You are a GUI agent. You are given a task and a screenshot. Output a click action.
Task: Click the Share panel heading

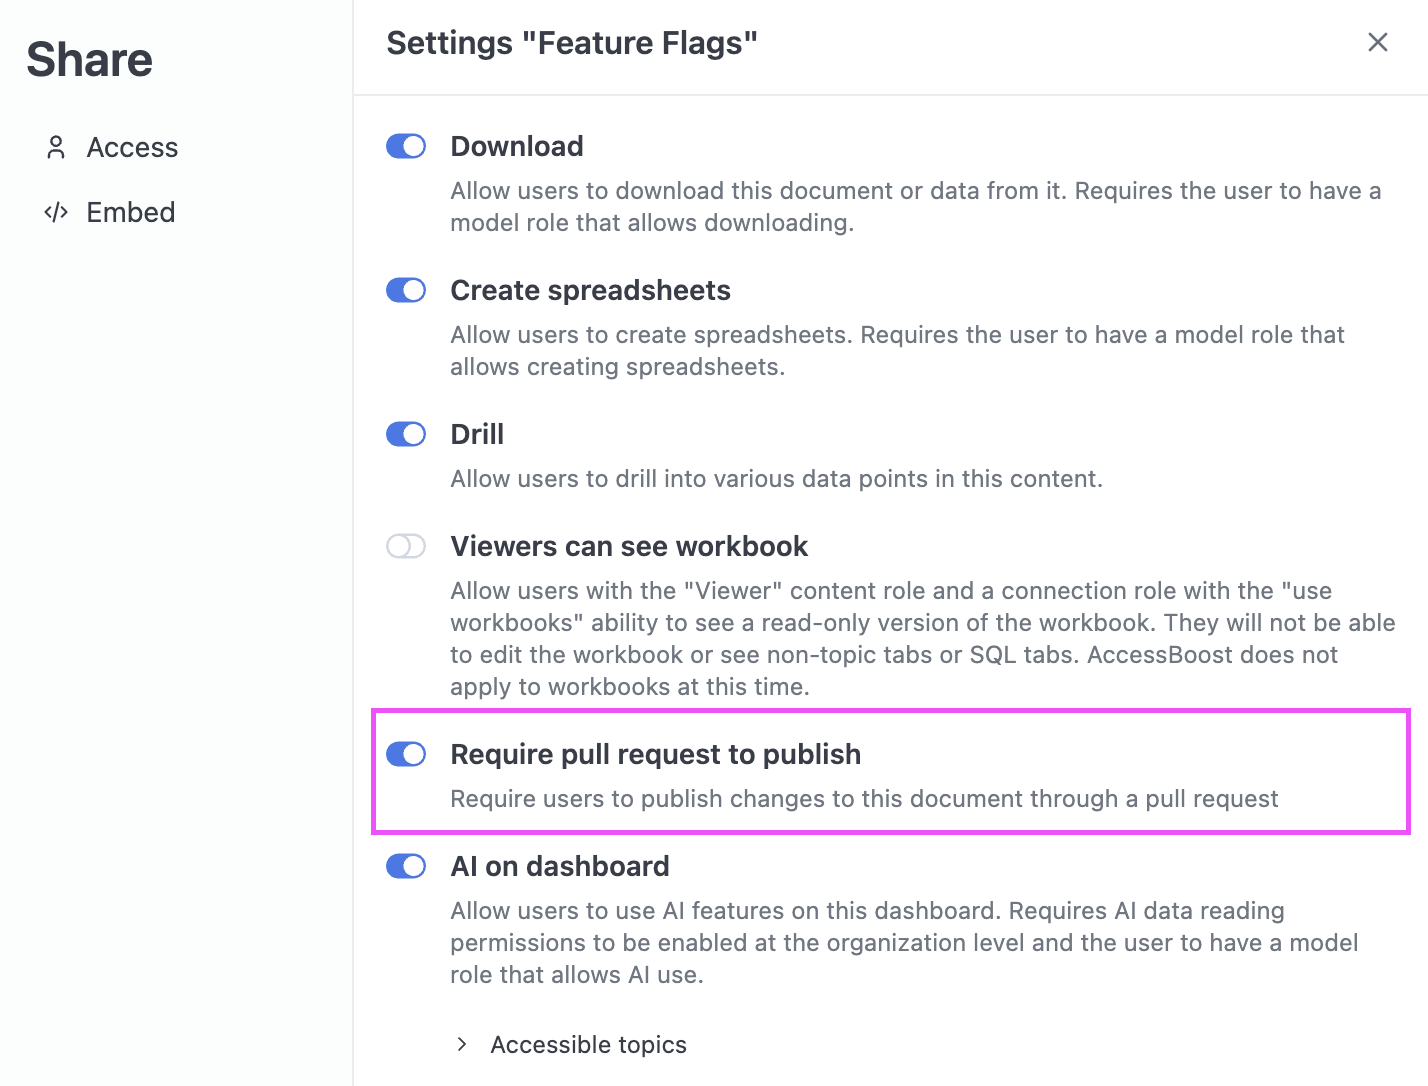(90, 59)
